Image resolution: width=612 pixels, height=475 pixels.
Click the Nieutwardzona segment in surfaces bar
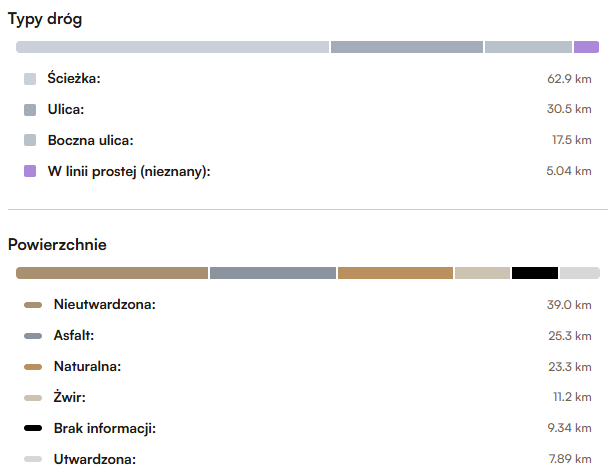pyautogui.click(x=112, y=273)
